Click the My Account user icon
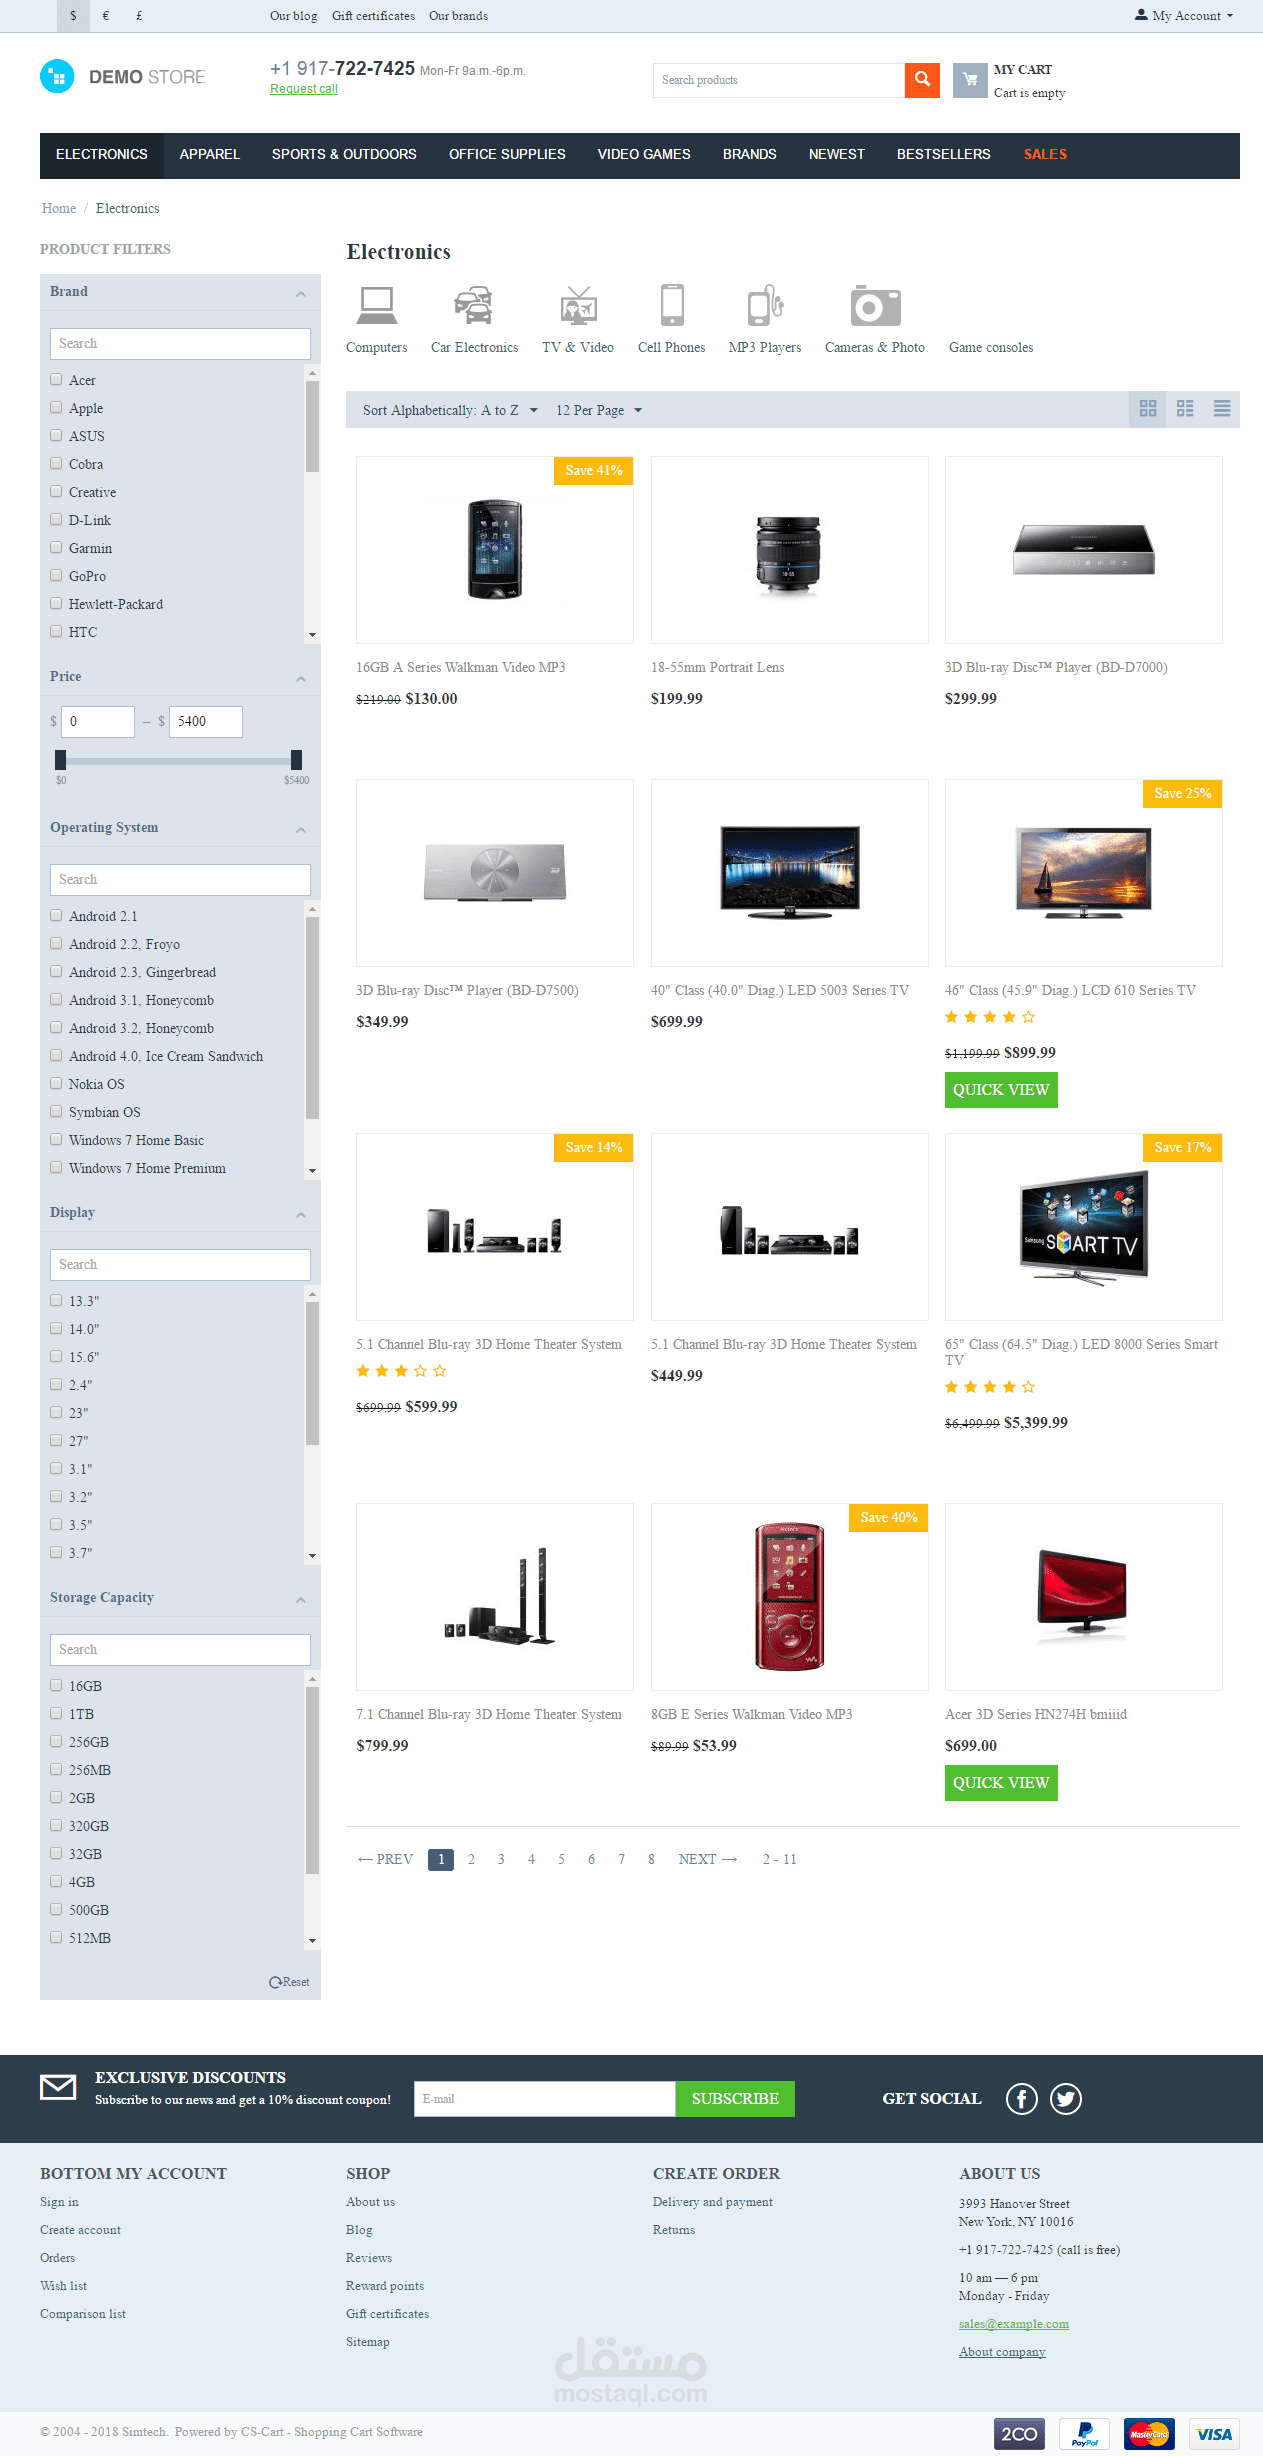The width and height of the screenshot is (1263, 2456). click(1141, 15)
